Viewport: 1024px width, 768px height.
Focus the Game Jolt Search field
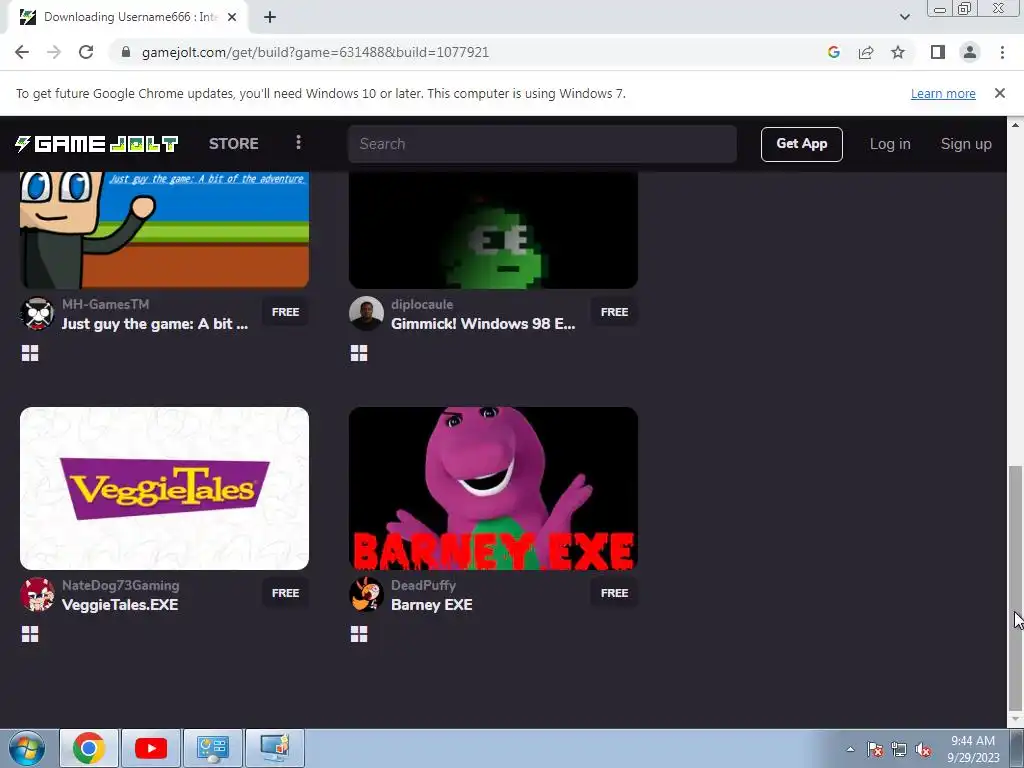pos(542,144)
